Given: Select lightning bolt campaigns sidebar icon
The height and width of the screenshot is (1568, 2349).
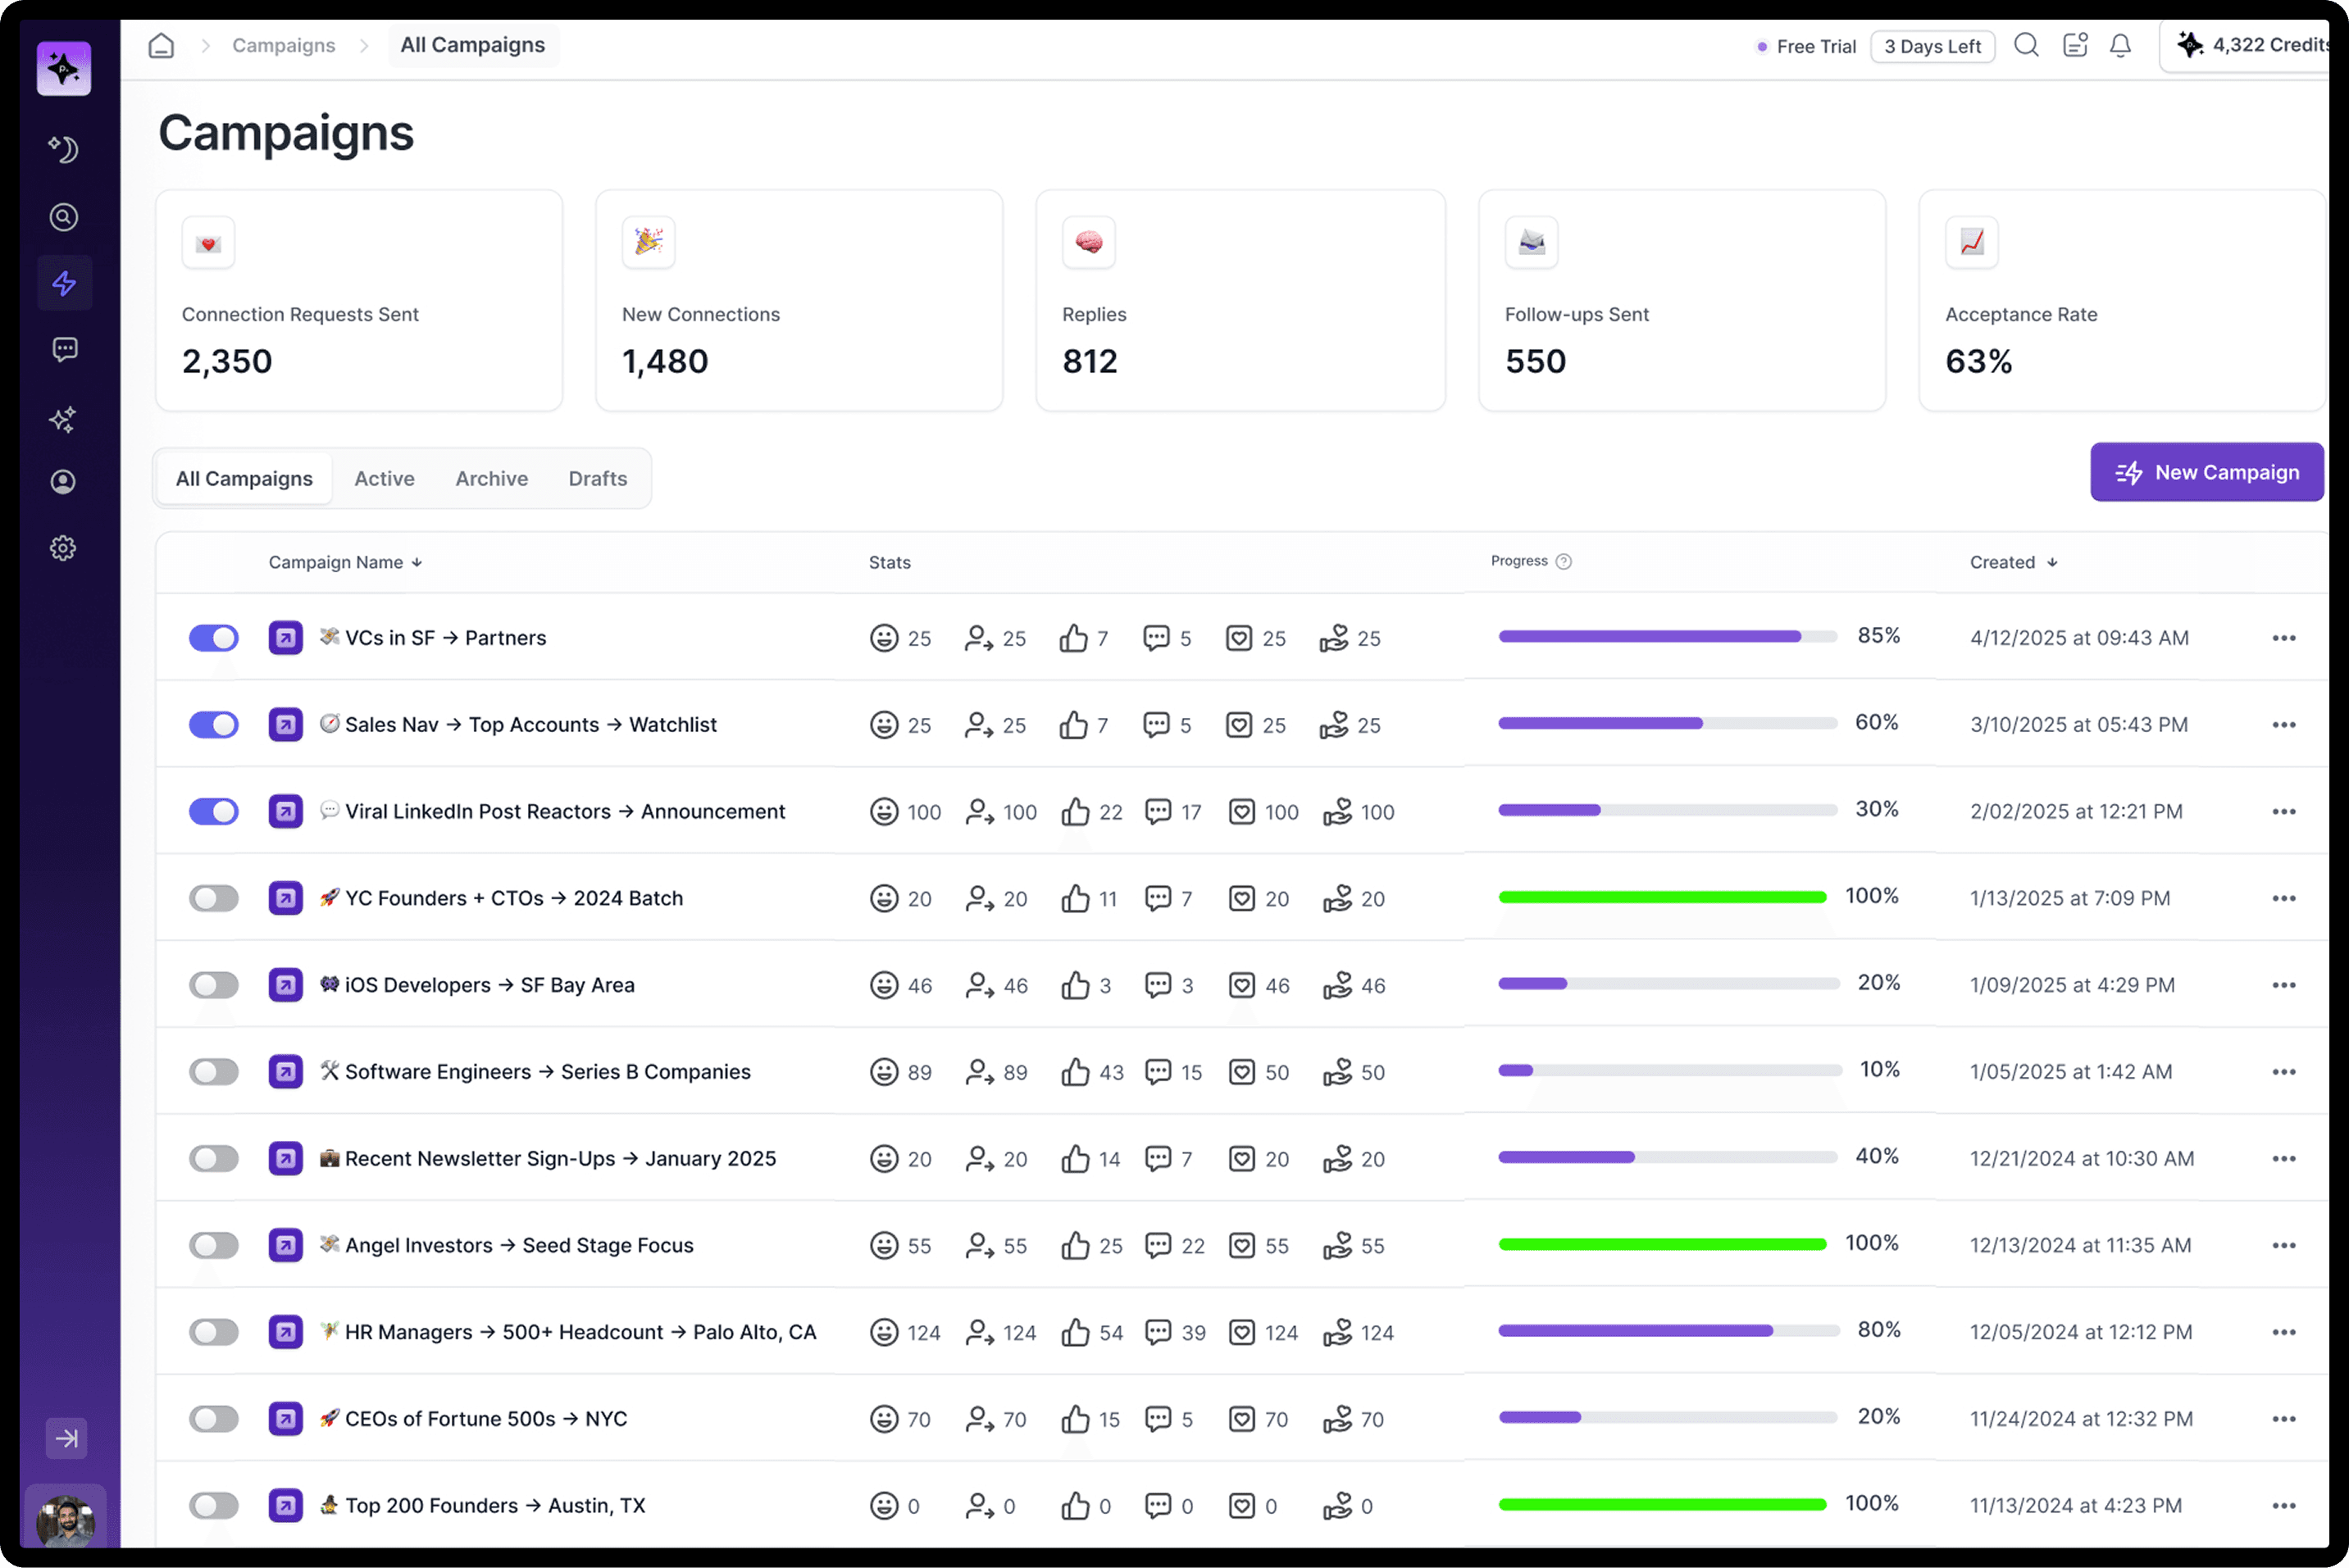Looking at the screenshot, I should point(64,283).
